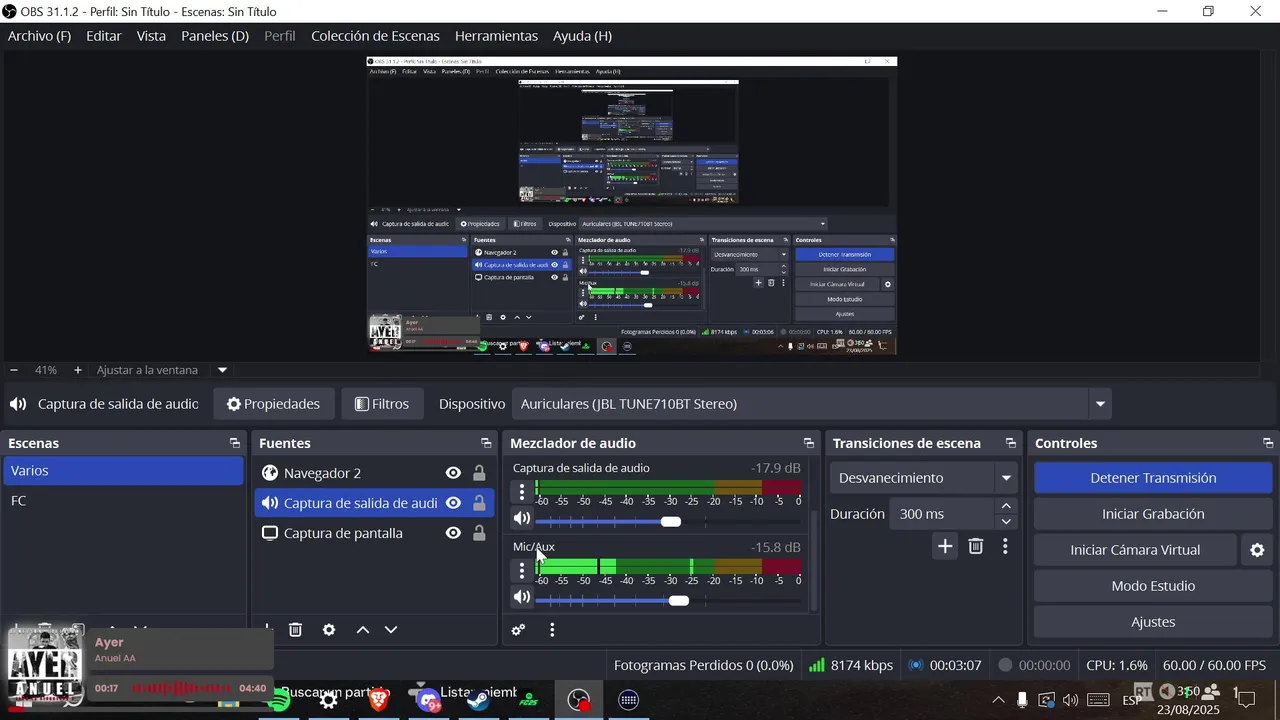This screenshot has height=720, width=1280.
Task: Open Propiedades of the selected source
Action: [x=273, y=404]
